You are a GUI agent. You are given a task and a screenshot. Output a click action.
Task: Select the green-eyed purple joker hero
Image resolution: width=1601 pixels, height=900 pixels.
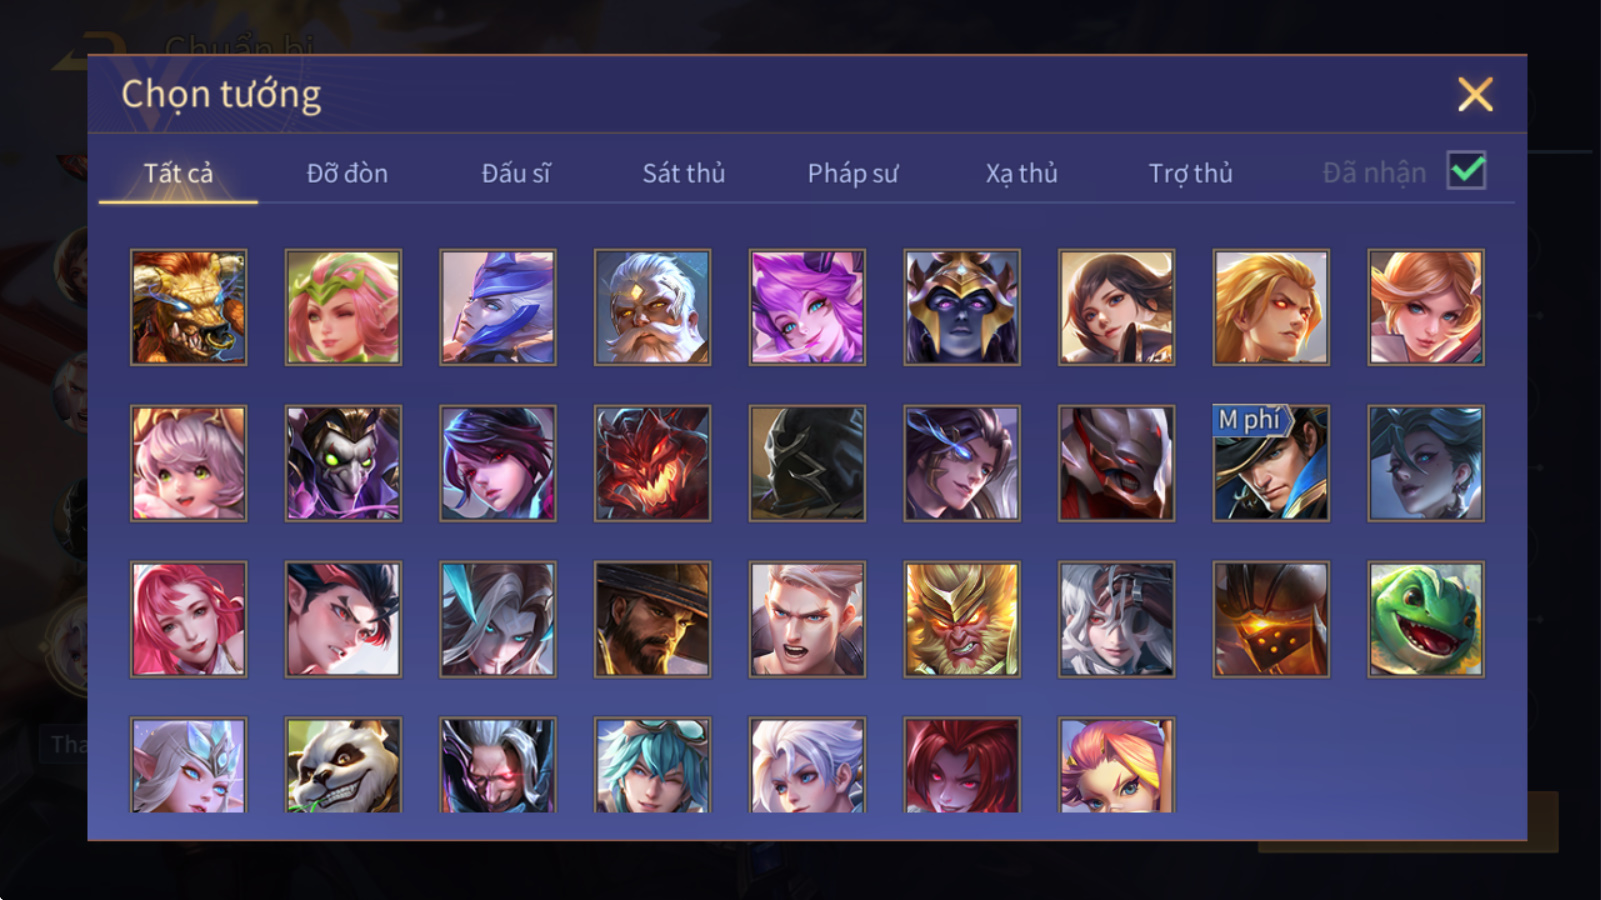coord(343,463)
